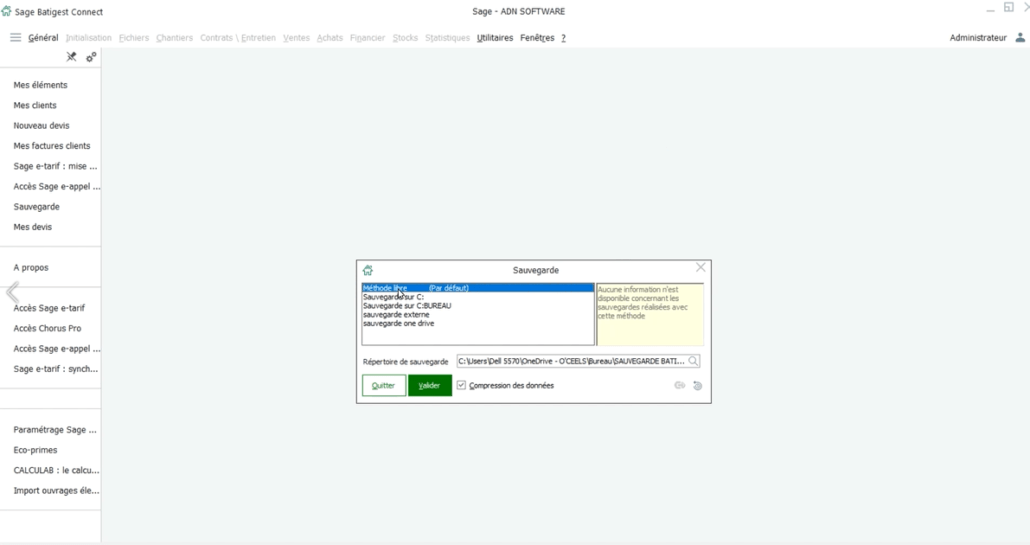
Task: Restore the Sage Batigest window size
Action: (1008, 8)
